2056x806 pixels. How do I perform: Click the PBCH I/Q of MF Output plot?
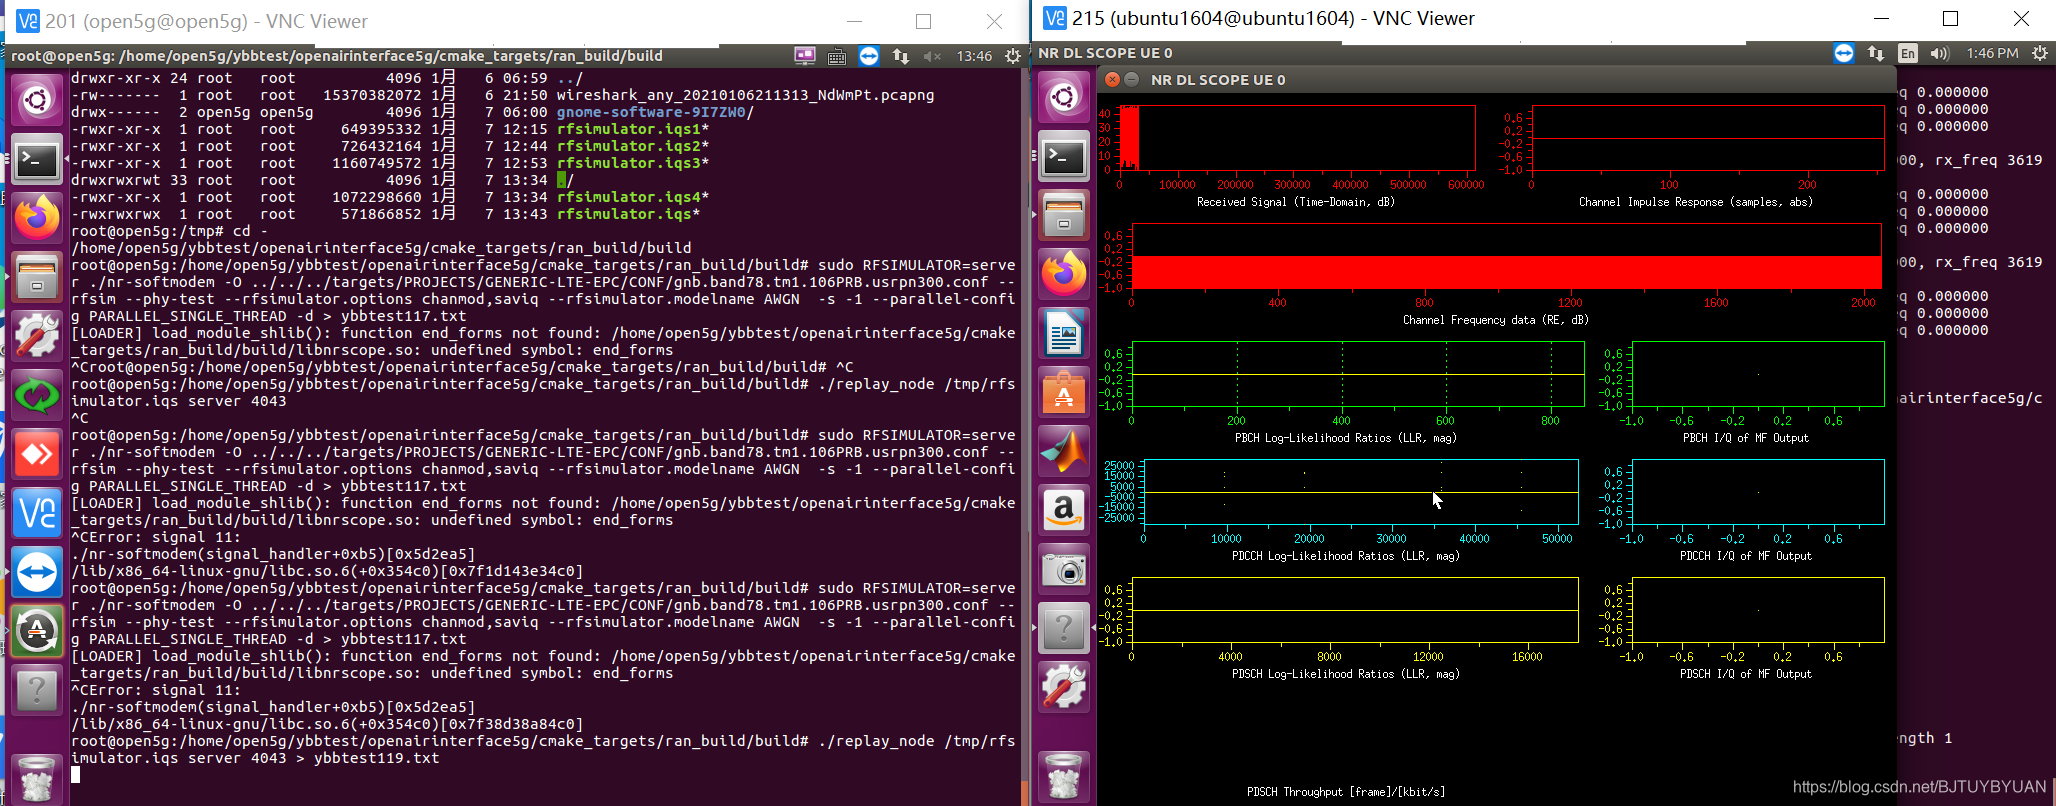coord(1758,374)
